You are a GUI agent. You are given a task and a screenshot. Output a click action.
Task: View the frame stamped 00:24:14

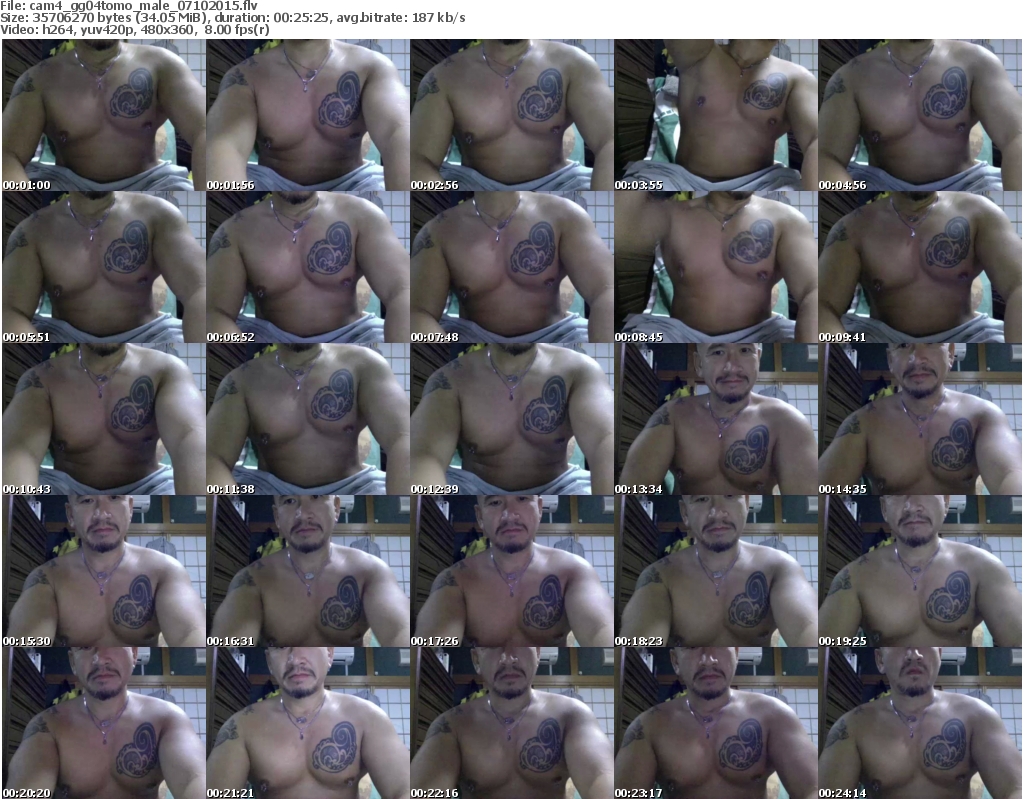[920, 723]
